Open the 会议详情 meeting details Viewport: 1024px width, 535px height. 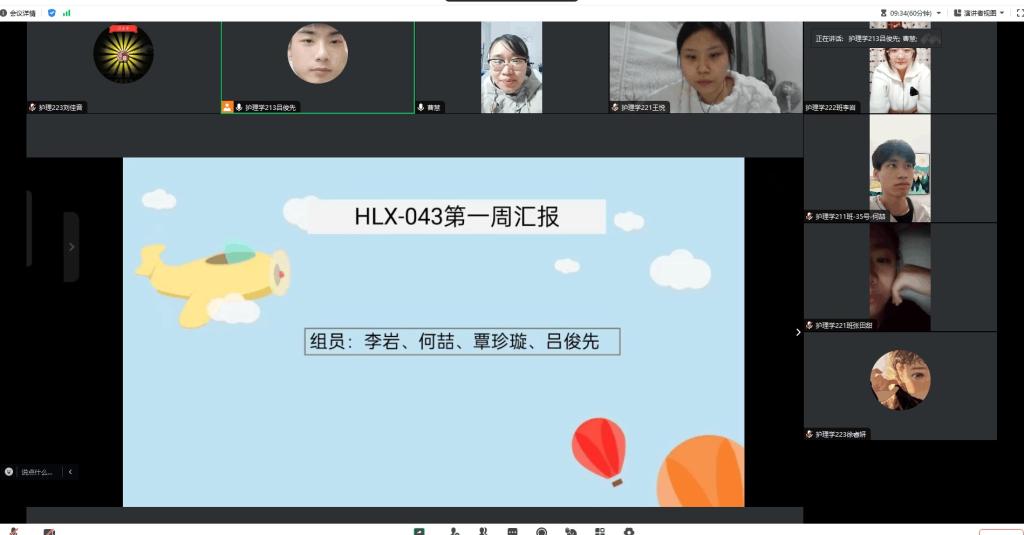pos(21,13)
